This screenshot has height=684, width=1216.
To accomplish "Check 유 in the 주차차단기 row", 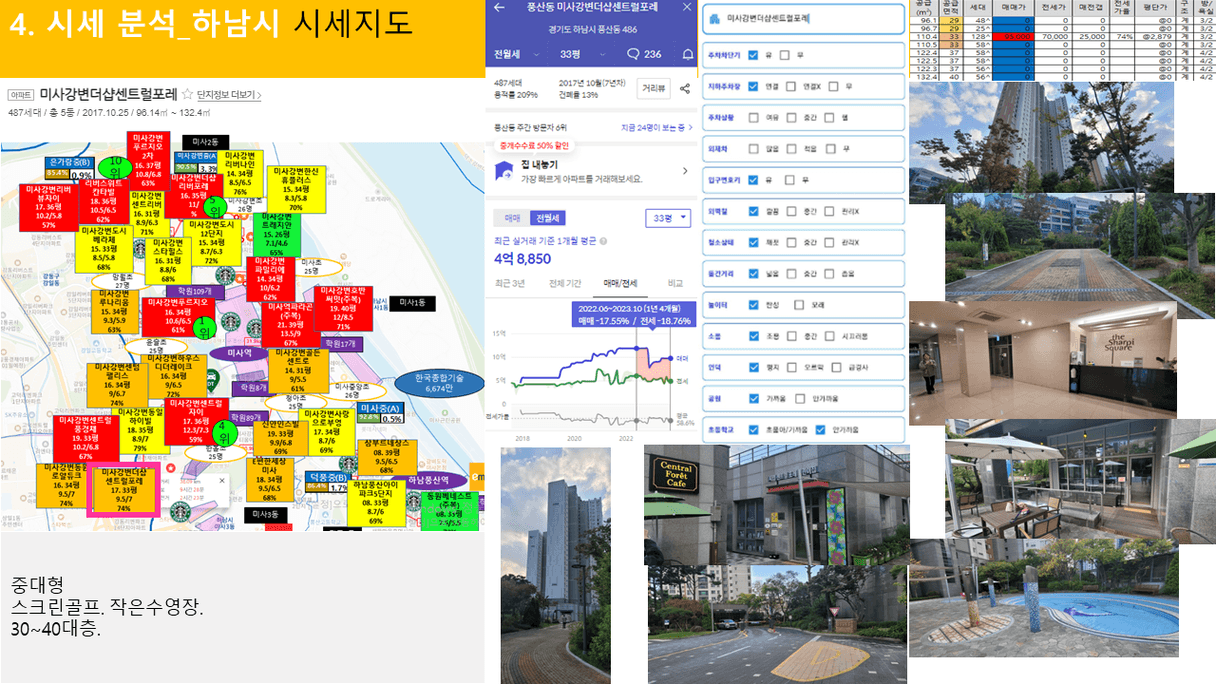I will pos(754,55).
